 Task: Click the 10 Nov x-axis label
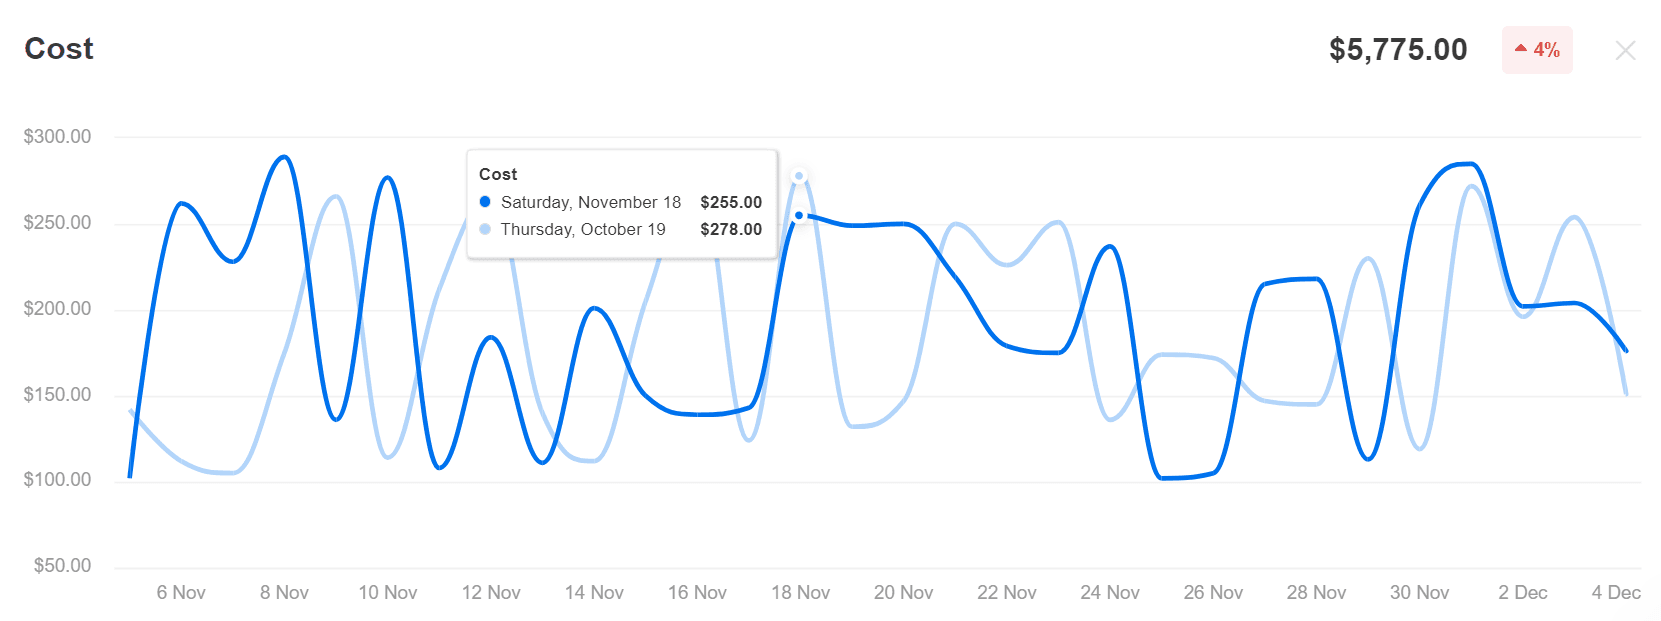tap(388, 592)
